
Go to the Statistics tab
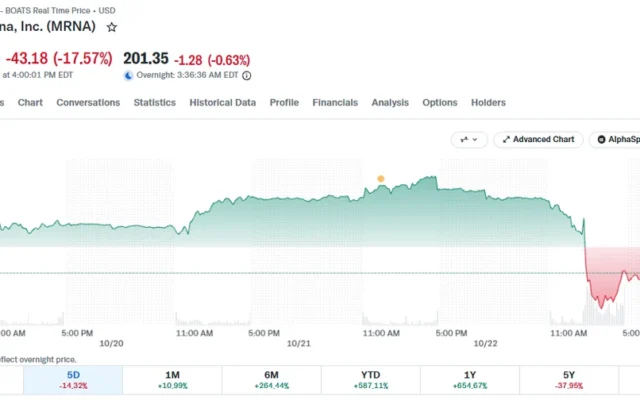click(x=155, y=102)
